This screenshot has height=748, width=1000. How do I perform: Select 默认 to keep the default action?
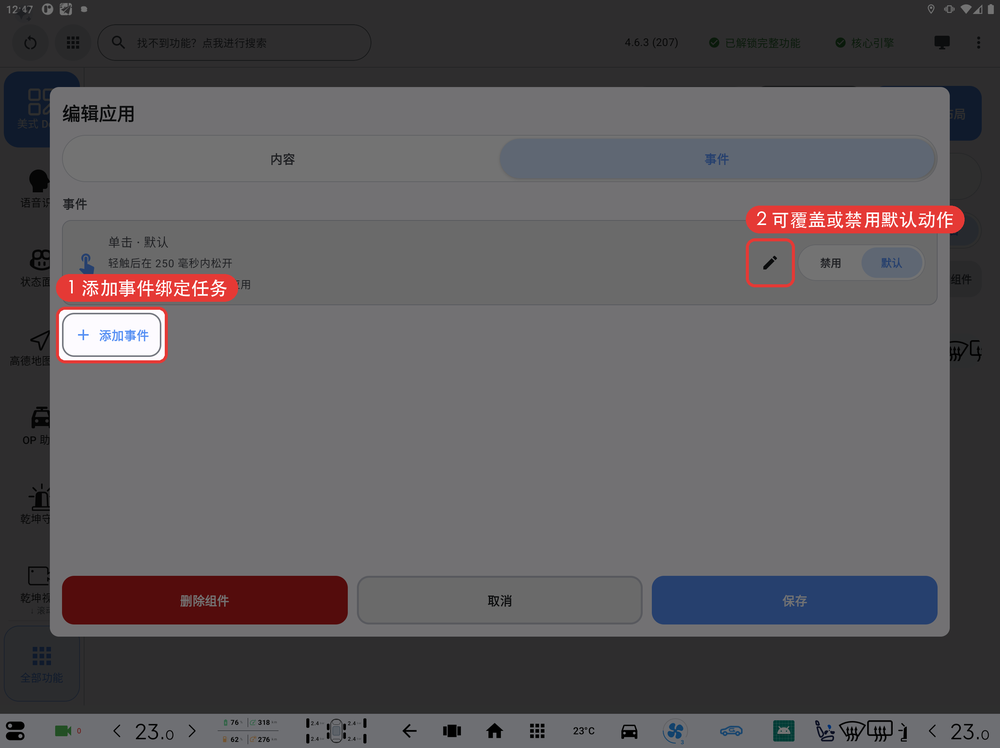(892, 263)
